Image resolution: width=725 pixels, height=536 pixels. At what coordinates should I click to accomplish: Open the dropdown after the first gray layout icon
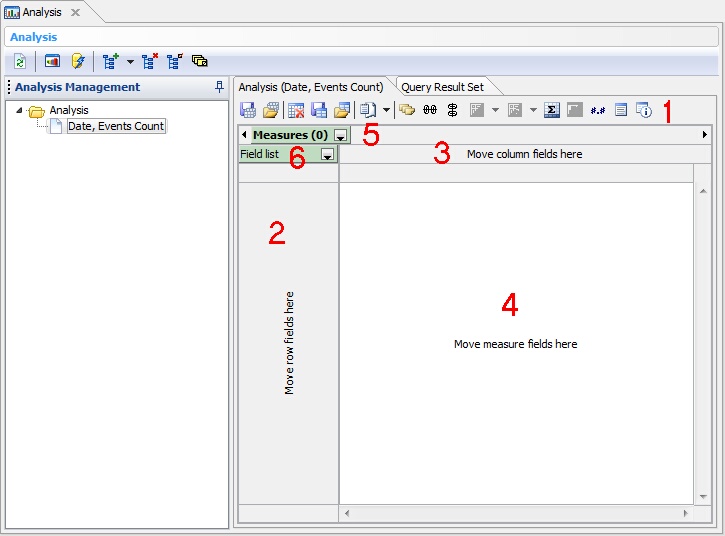tap(495, 110)
